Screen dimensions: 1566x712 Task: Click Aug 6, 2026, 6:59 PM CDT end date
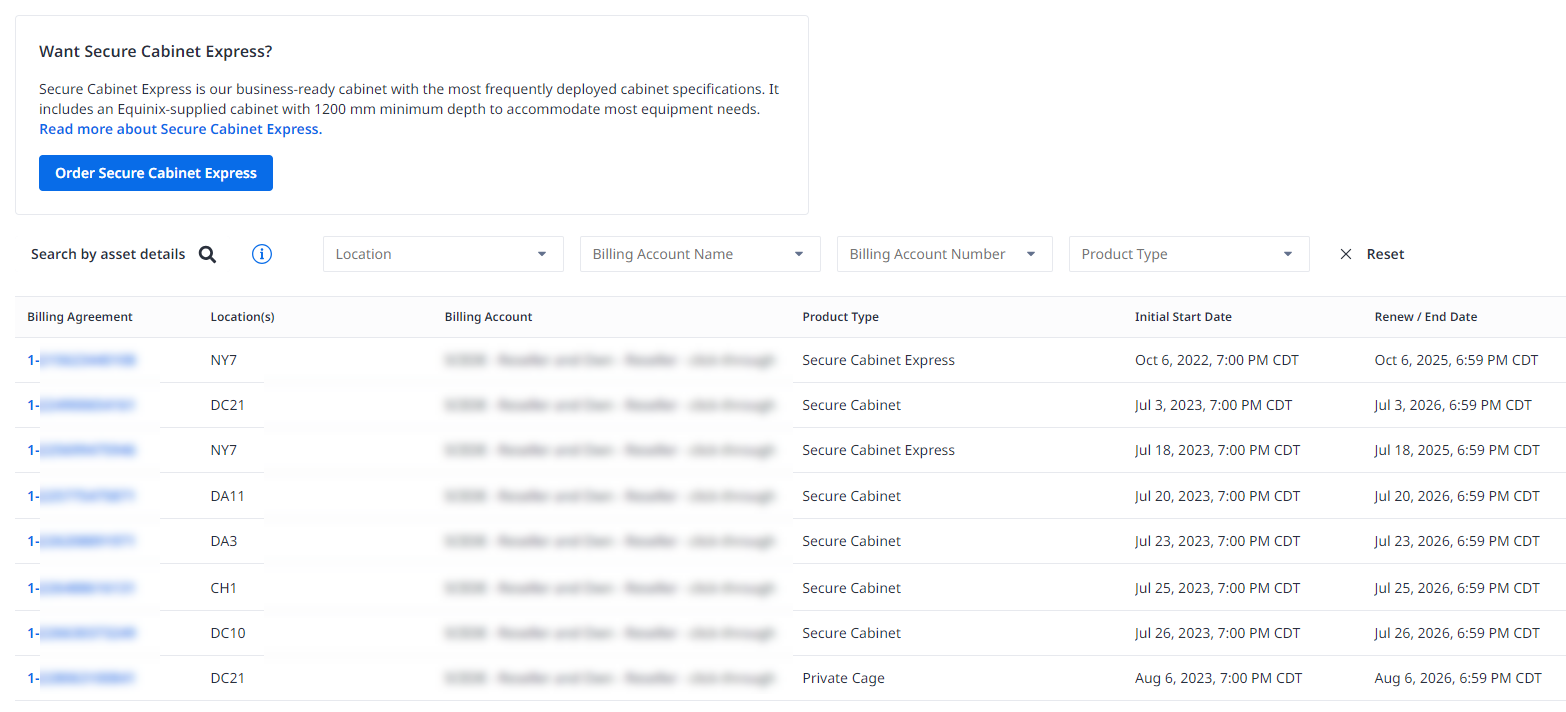[x=1458, y=678]
